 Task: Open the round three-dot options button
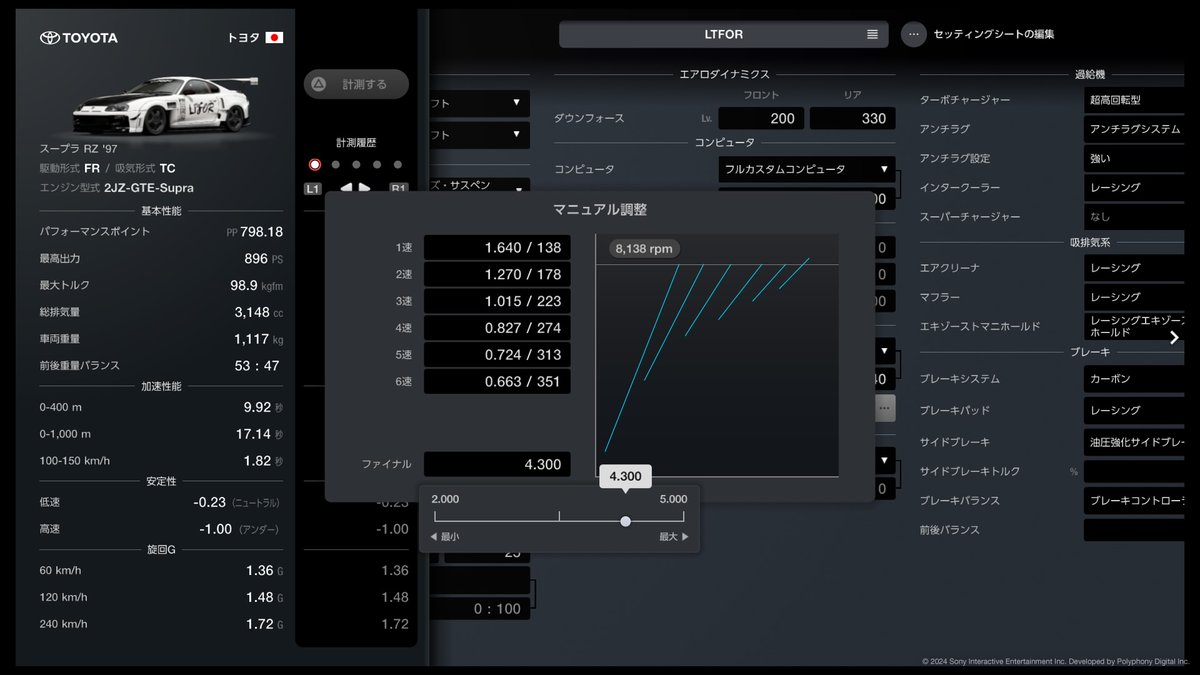point(913,34)
